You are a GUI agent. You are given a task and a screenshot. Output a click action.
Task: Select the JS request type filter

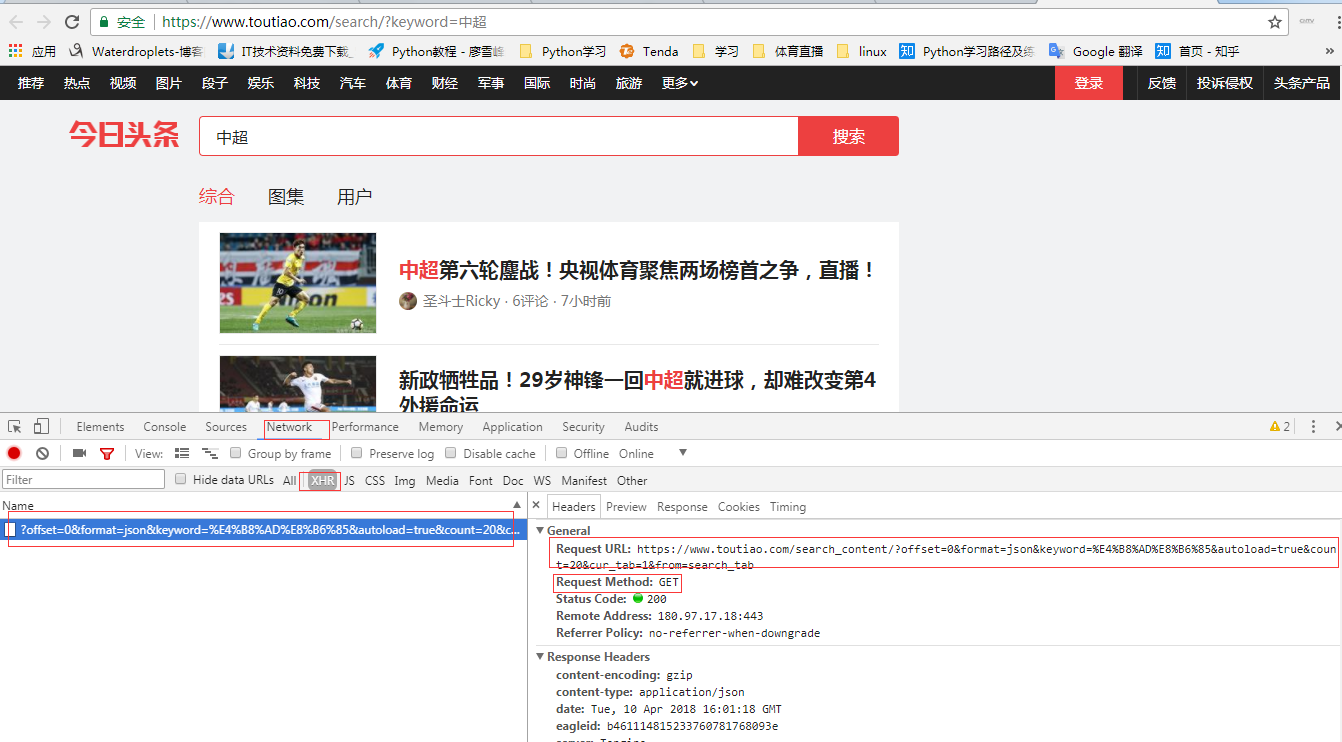(x=349, y=480)
